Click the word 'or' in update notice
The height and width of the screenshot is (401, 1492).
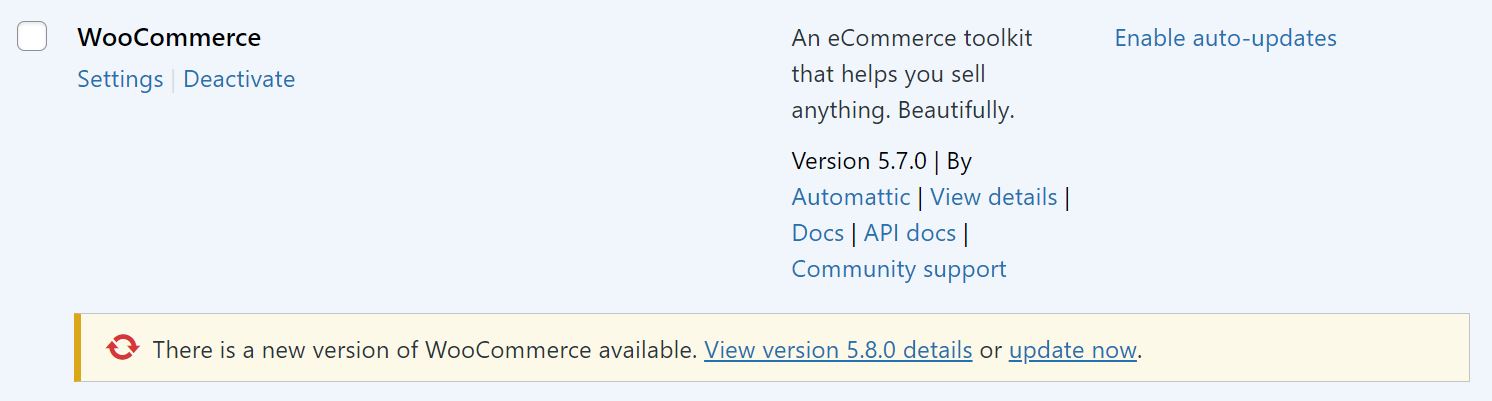tap(990, 350)
